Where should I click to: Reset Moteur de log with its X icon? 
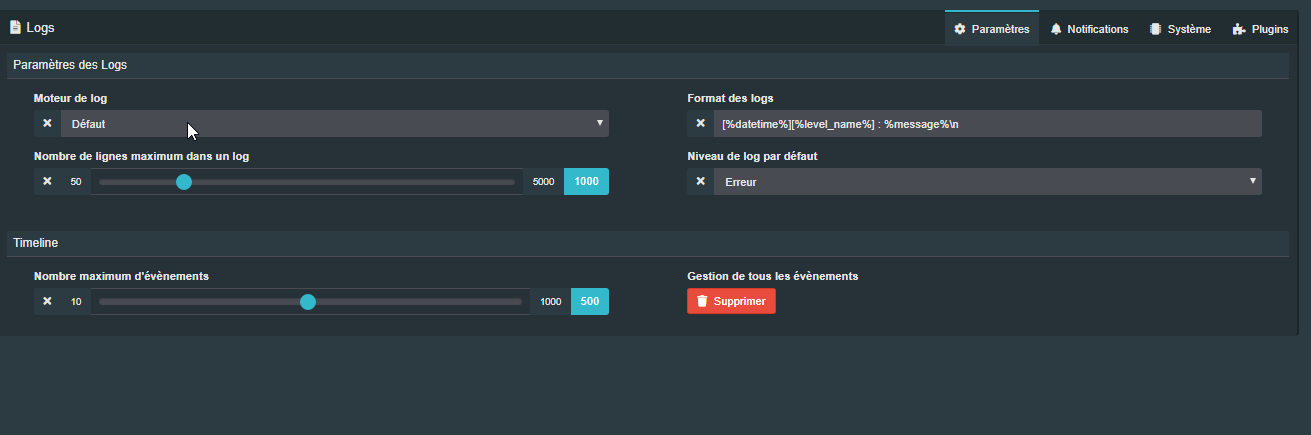47,123
